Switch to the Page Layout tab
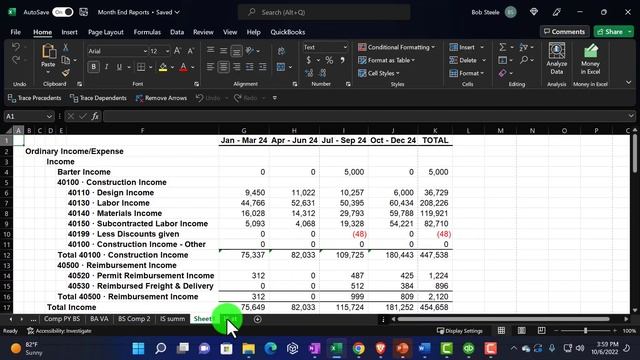The width and height of the screenshot is (640, 360). (106, 32)
